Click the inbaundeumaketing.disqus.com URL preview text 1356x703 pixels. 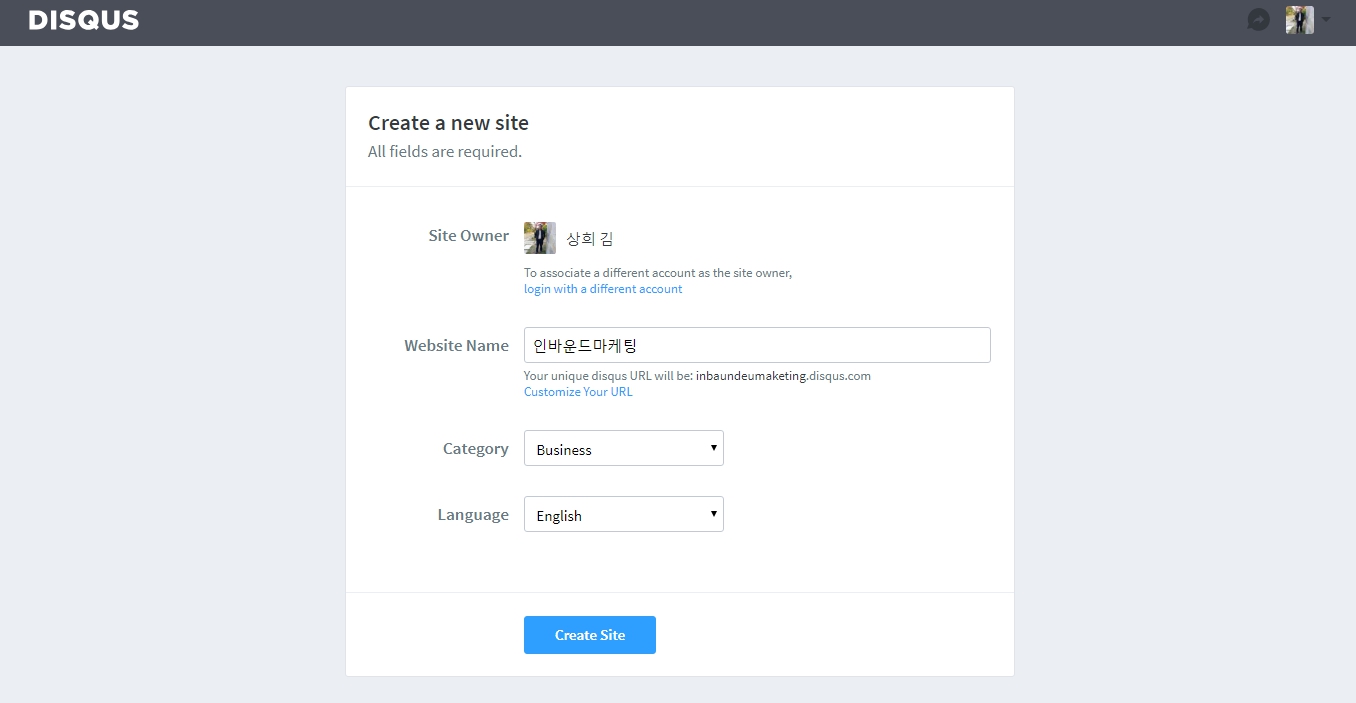783,376
